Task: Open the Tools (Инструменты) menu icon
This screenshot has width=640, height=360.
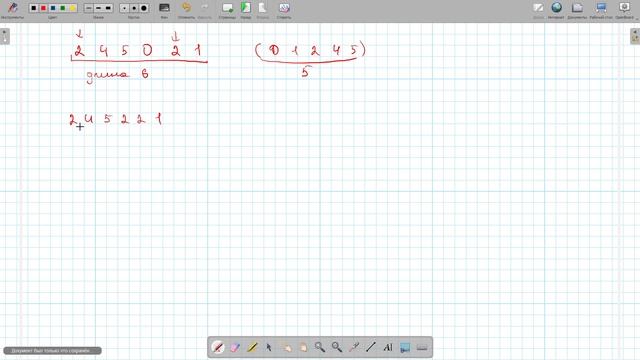Action: click(x=13, y=8)
